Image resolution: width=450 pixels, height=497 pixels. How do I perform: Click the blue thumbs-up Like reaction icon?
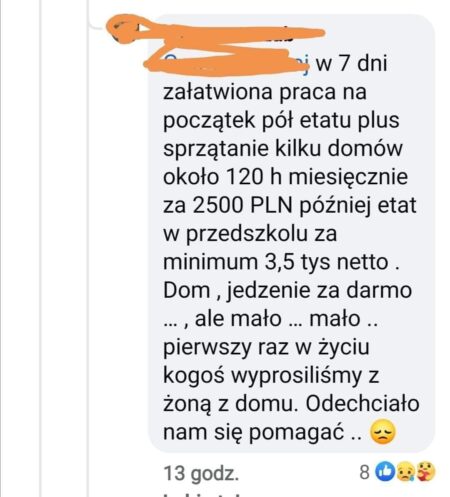[x=385, y=472]
